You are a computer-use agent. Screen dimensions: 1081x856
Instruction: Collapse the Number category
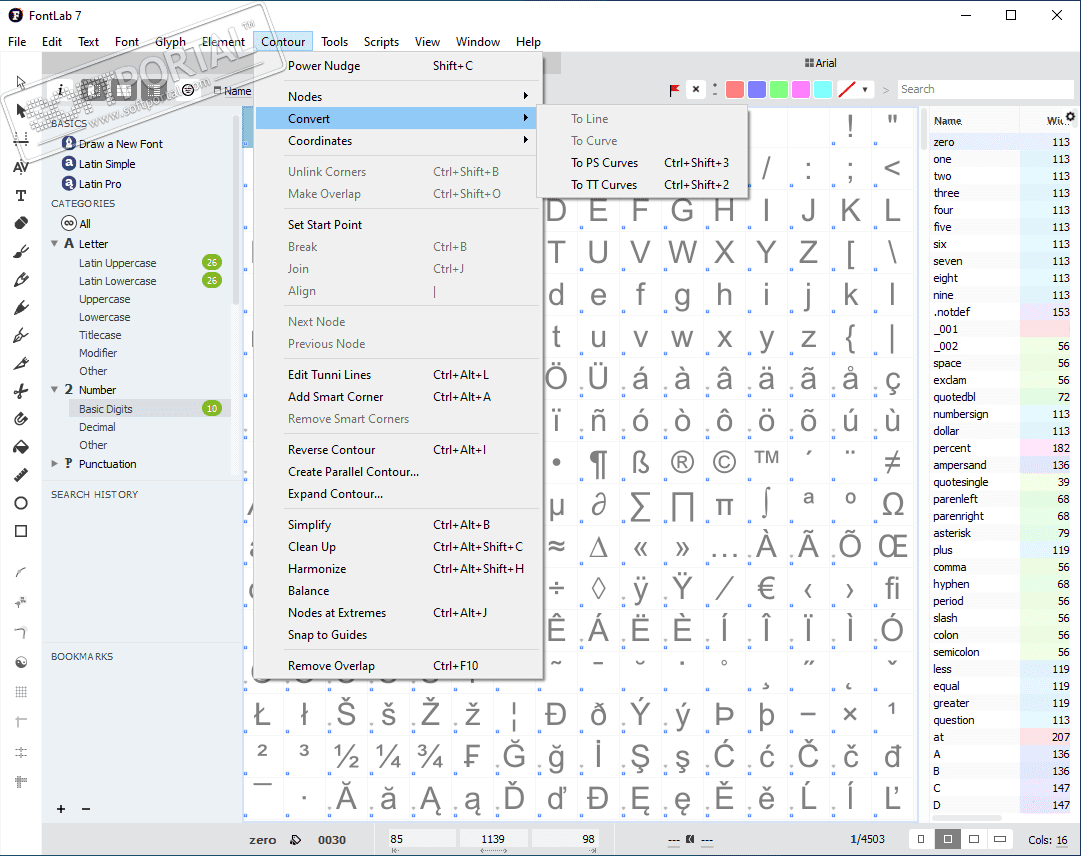[54, 390]
